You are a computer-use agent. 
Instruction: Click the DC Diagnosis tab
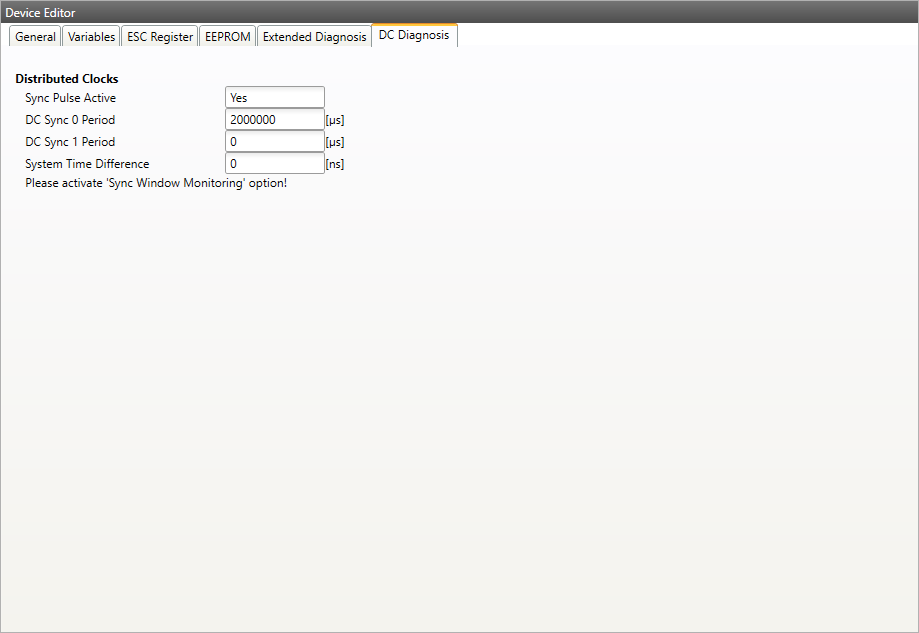[414, 35]
